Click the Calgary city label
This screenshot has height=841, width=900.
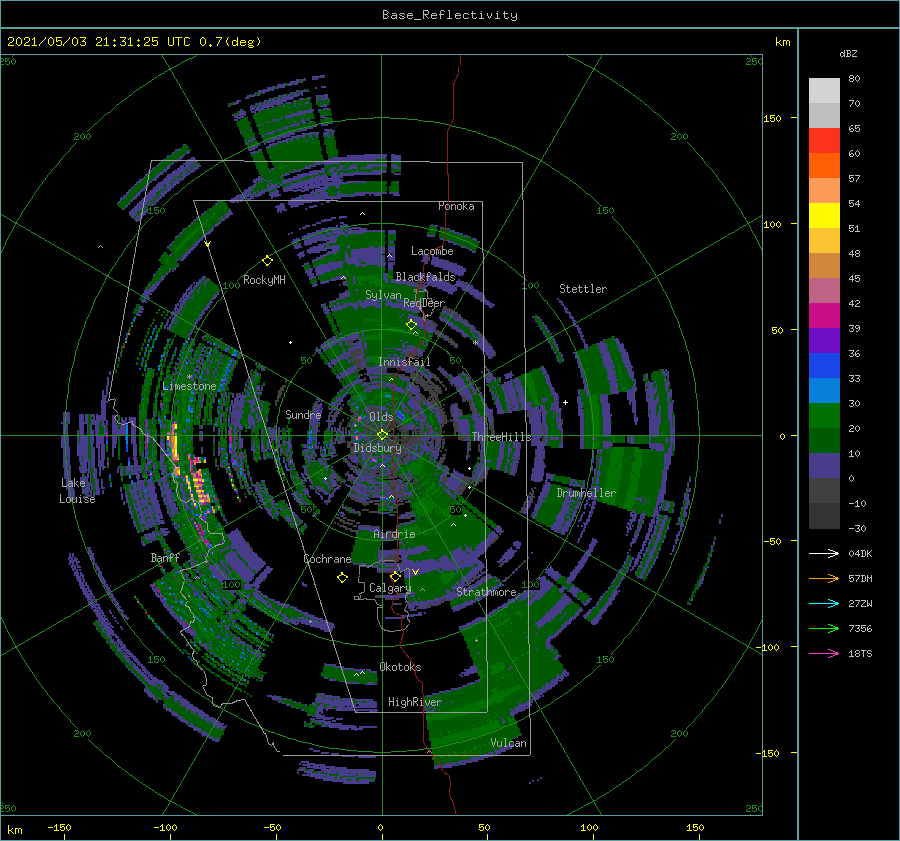390,588
